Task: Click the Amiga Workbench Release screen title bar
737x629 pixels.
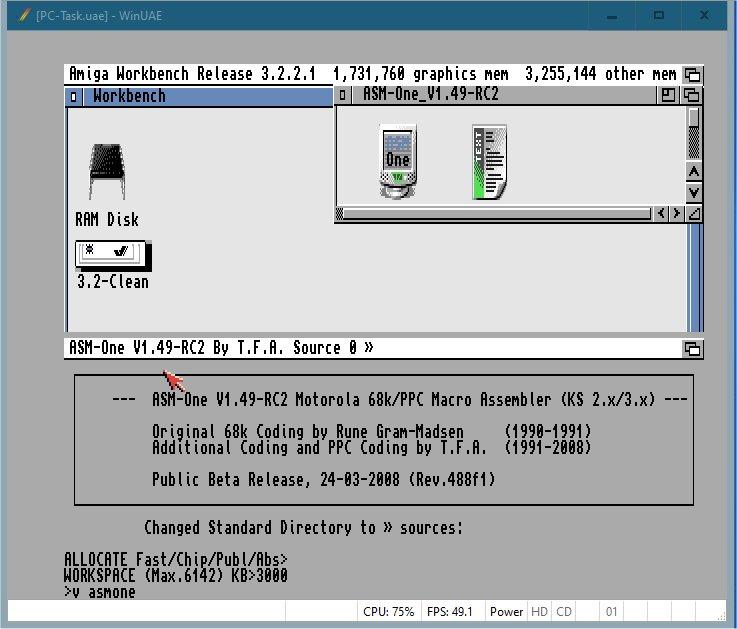Action: pos(373,74)
